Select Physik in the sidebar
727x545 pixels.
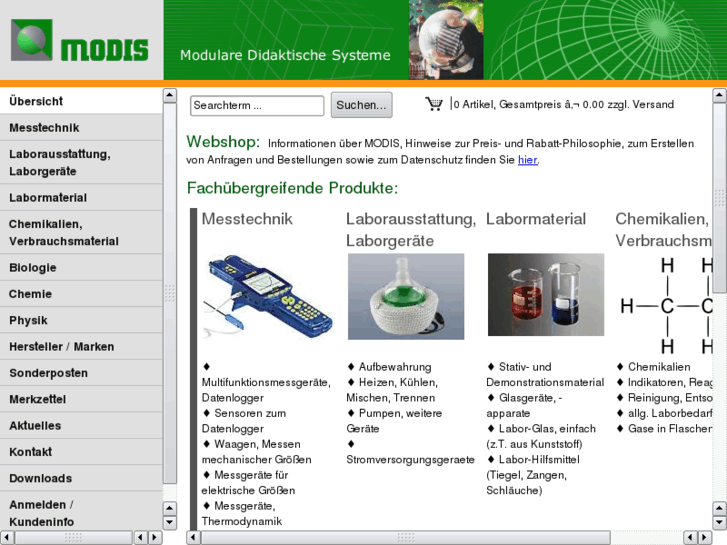pos(81,320)
